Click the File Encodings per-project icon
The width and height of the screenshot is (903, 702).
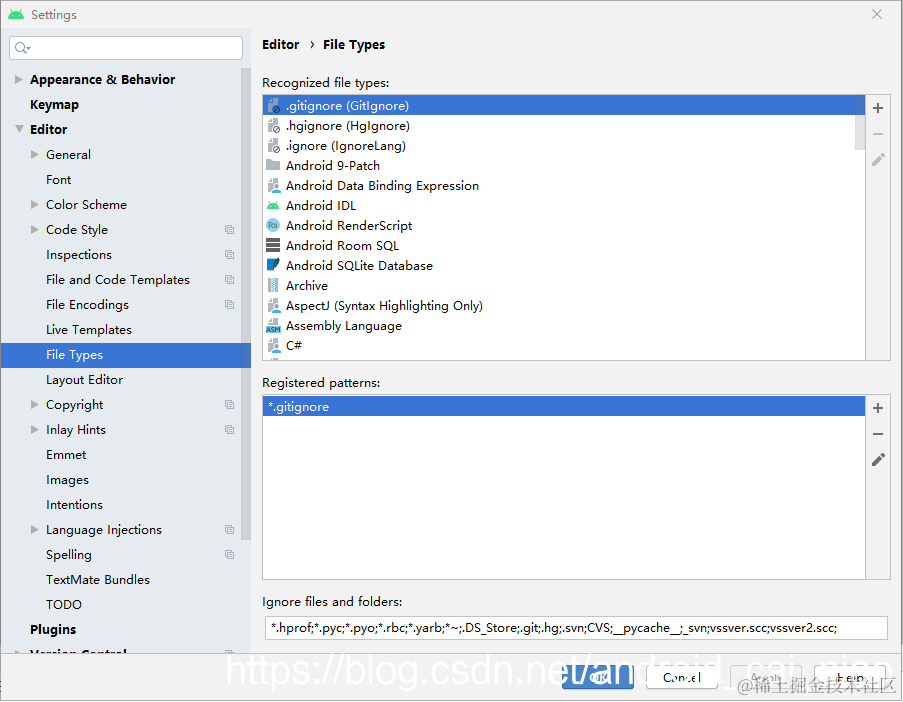pos(229,305)
